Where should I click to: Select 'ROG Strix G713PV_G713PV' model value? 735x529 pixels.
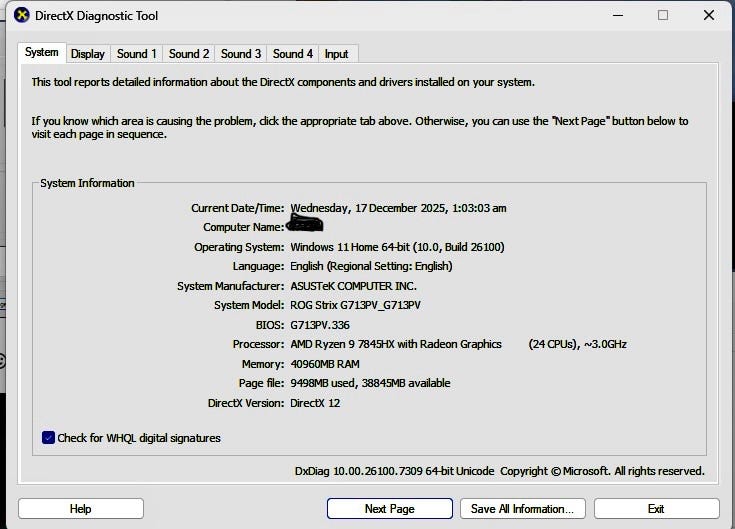(355, 305)
